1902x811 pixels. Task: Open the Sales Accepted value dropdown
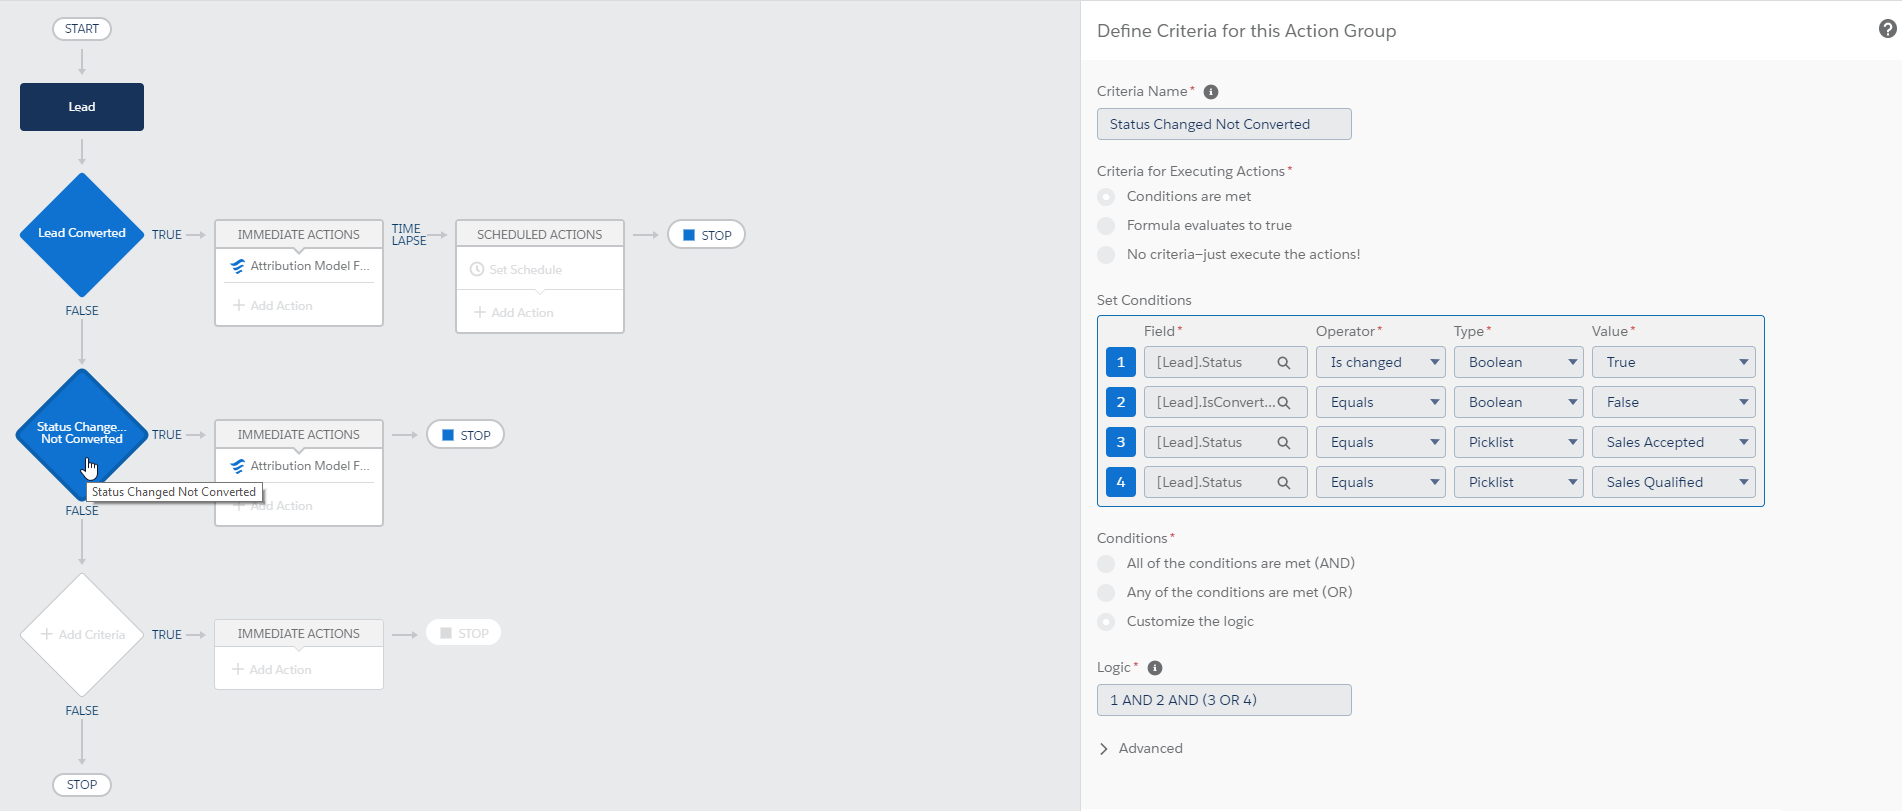pos(1673,443)
